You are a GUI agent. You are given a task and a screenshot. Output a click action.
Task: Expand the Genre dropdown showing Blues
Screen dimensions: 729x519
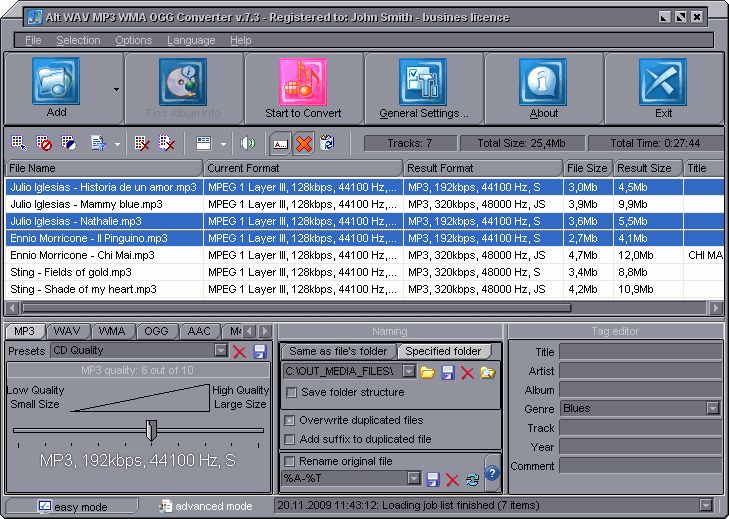point(712,408)
